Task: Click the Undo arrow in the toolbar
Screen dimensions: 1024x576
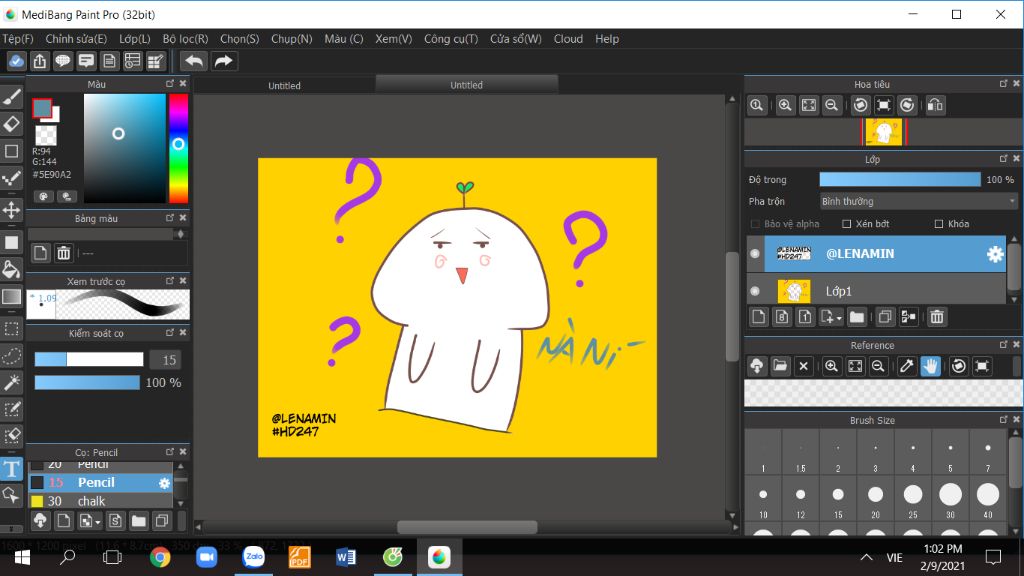Action: [193, 61]
